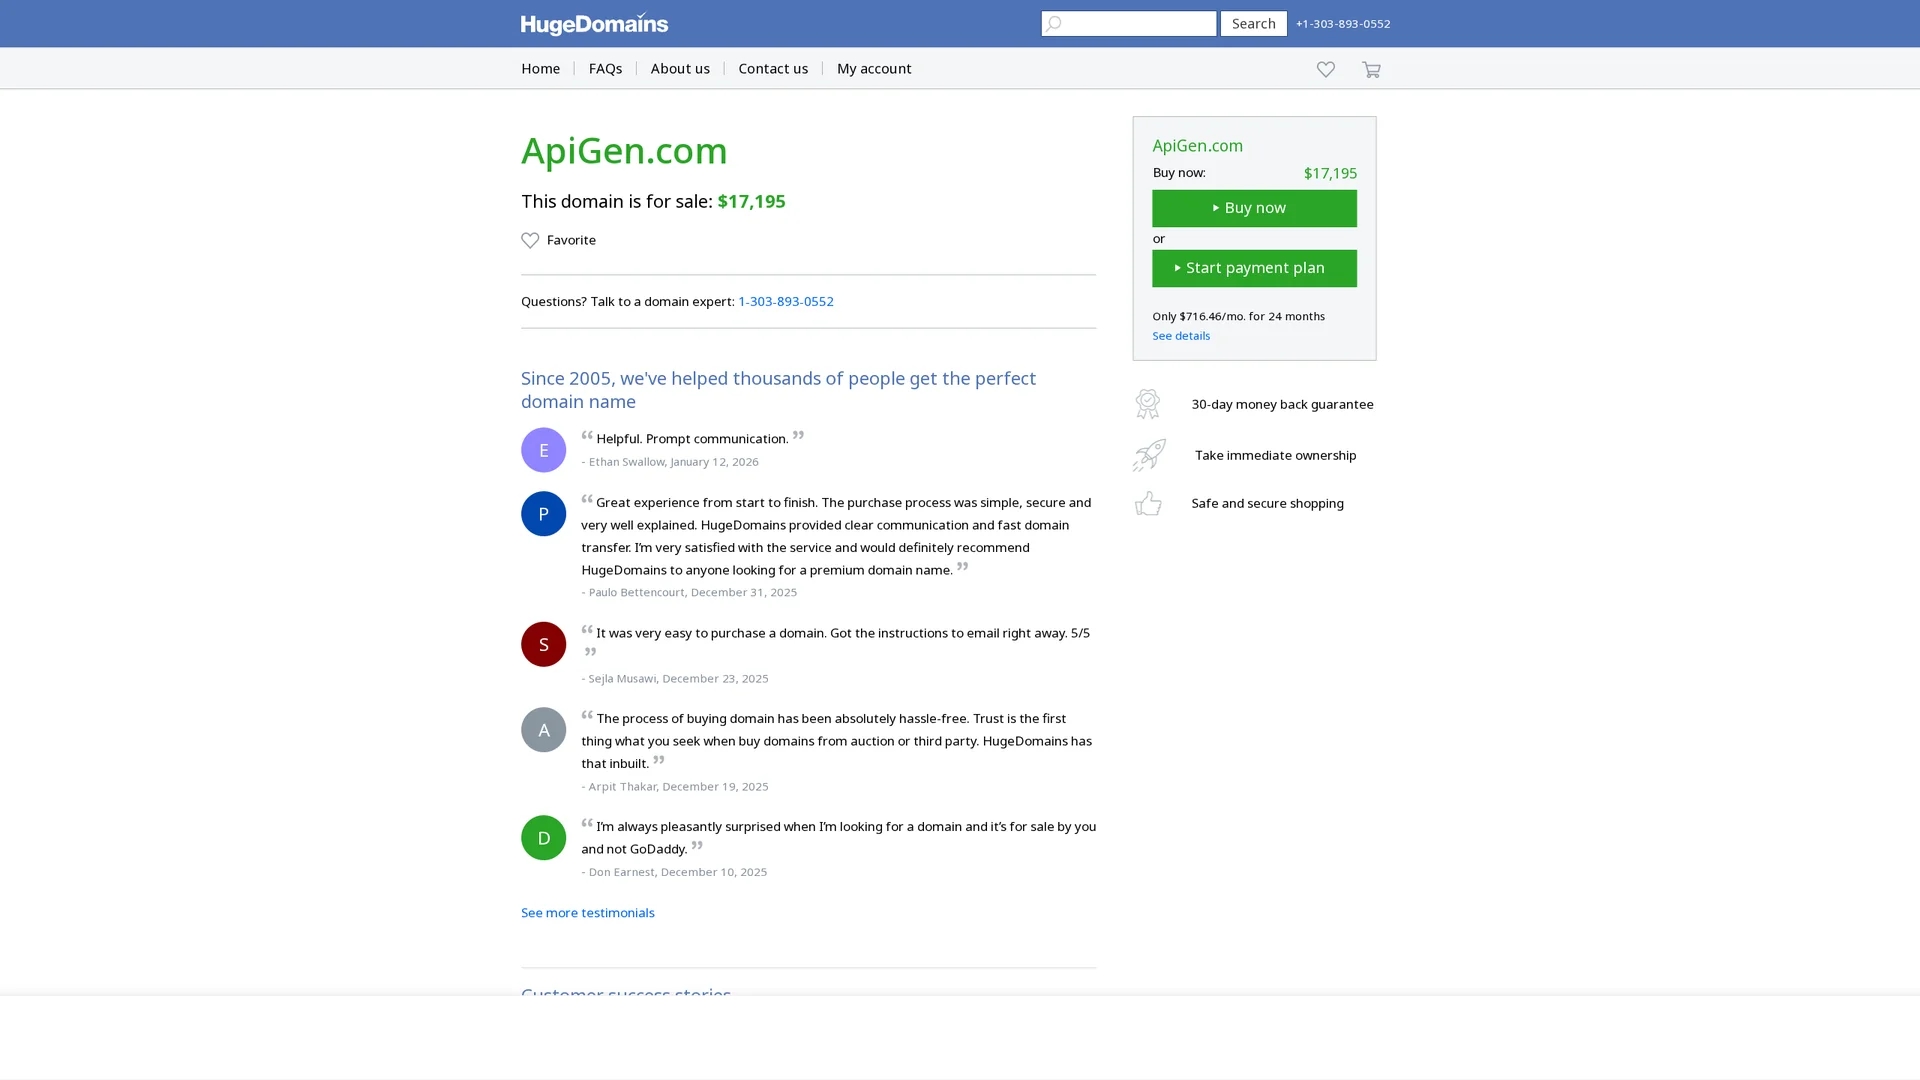Click 'Safe and secure shopping' text

pyautogui.click(x=1267, y=503)
